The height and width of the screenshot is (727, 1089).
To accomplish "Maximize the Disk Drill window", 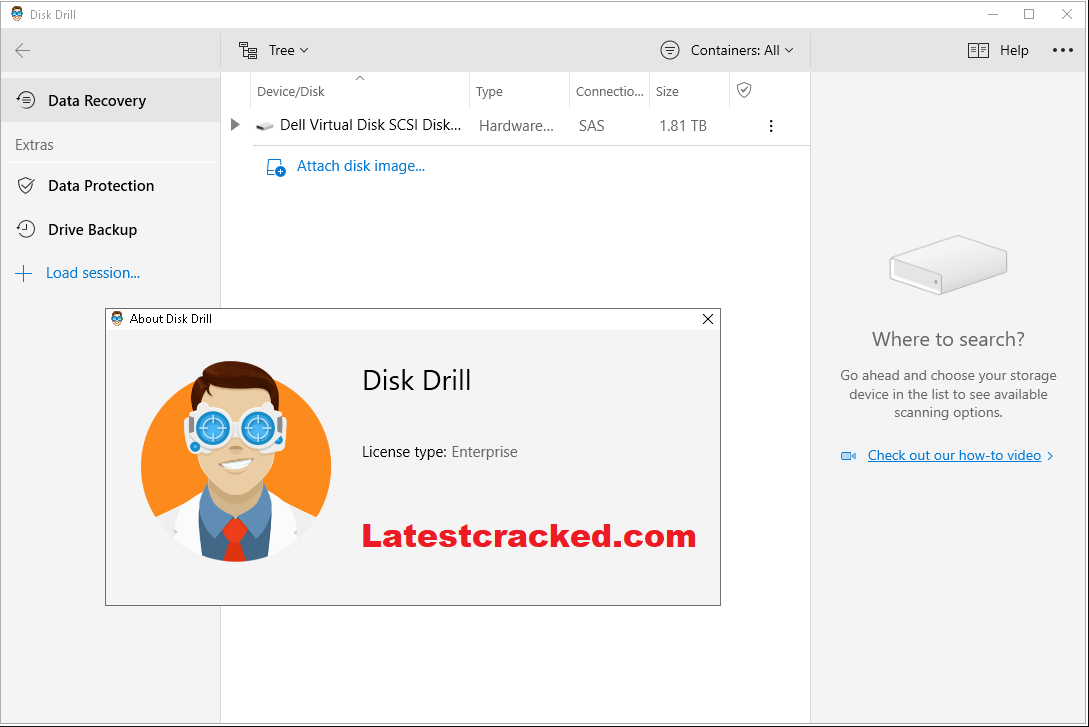I will (x=1029, y=14).
